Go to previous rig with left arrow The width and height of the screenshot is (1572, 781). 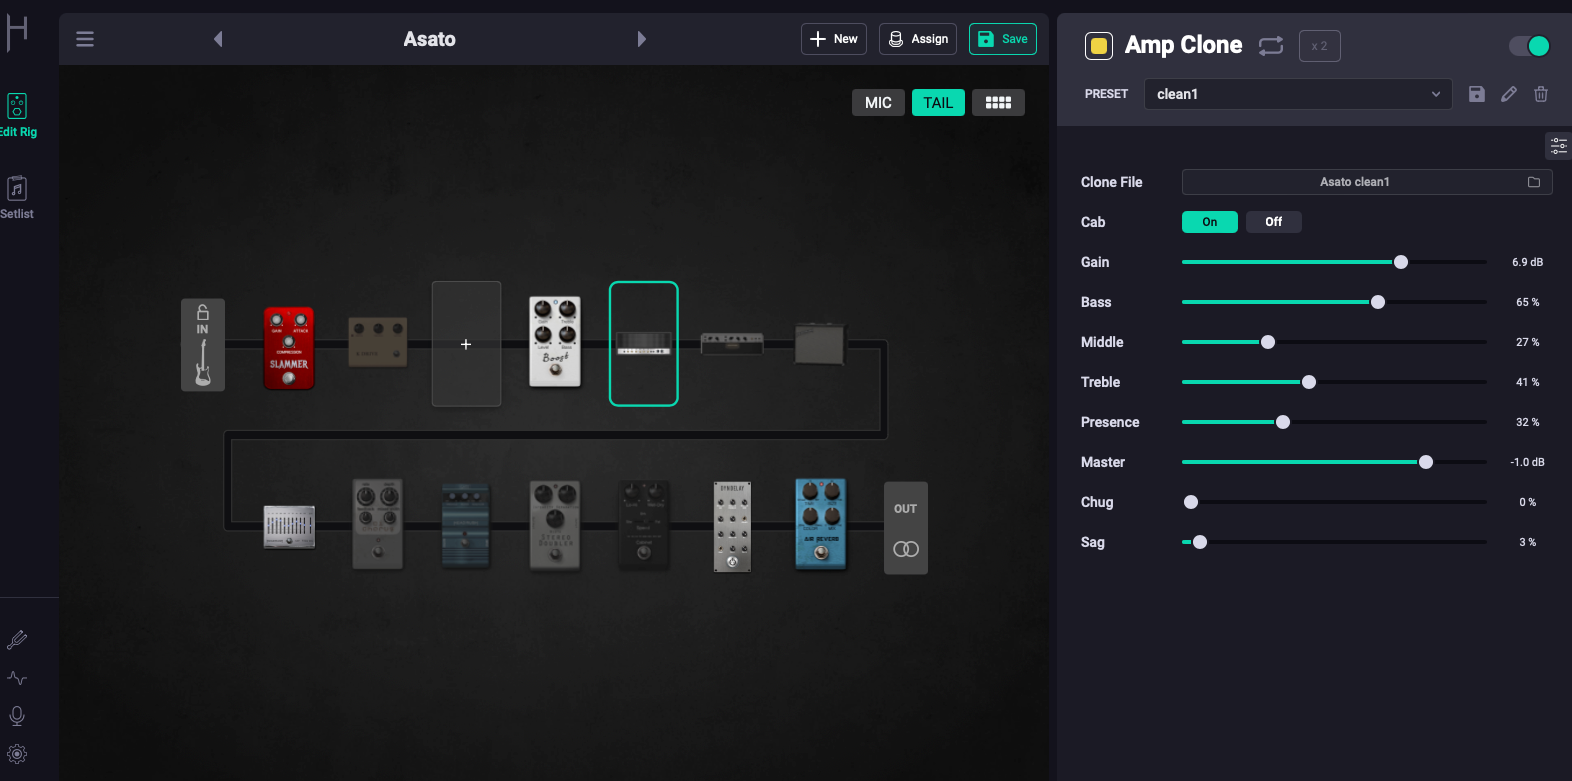point(218,39)
